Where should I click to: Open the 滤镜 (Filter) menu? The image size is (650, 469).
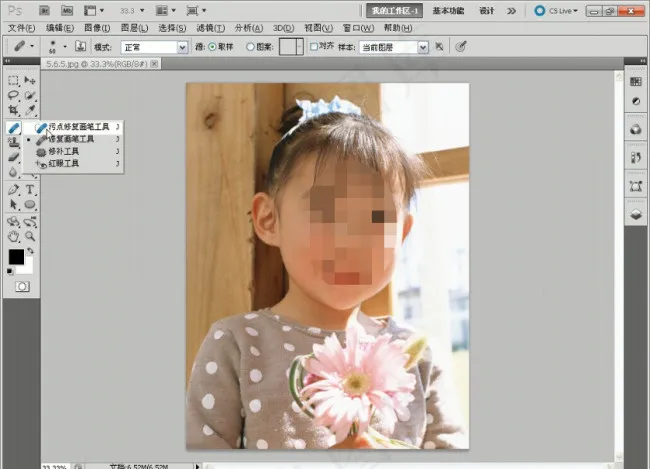210,28
